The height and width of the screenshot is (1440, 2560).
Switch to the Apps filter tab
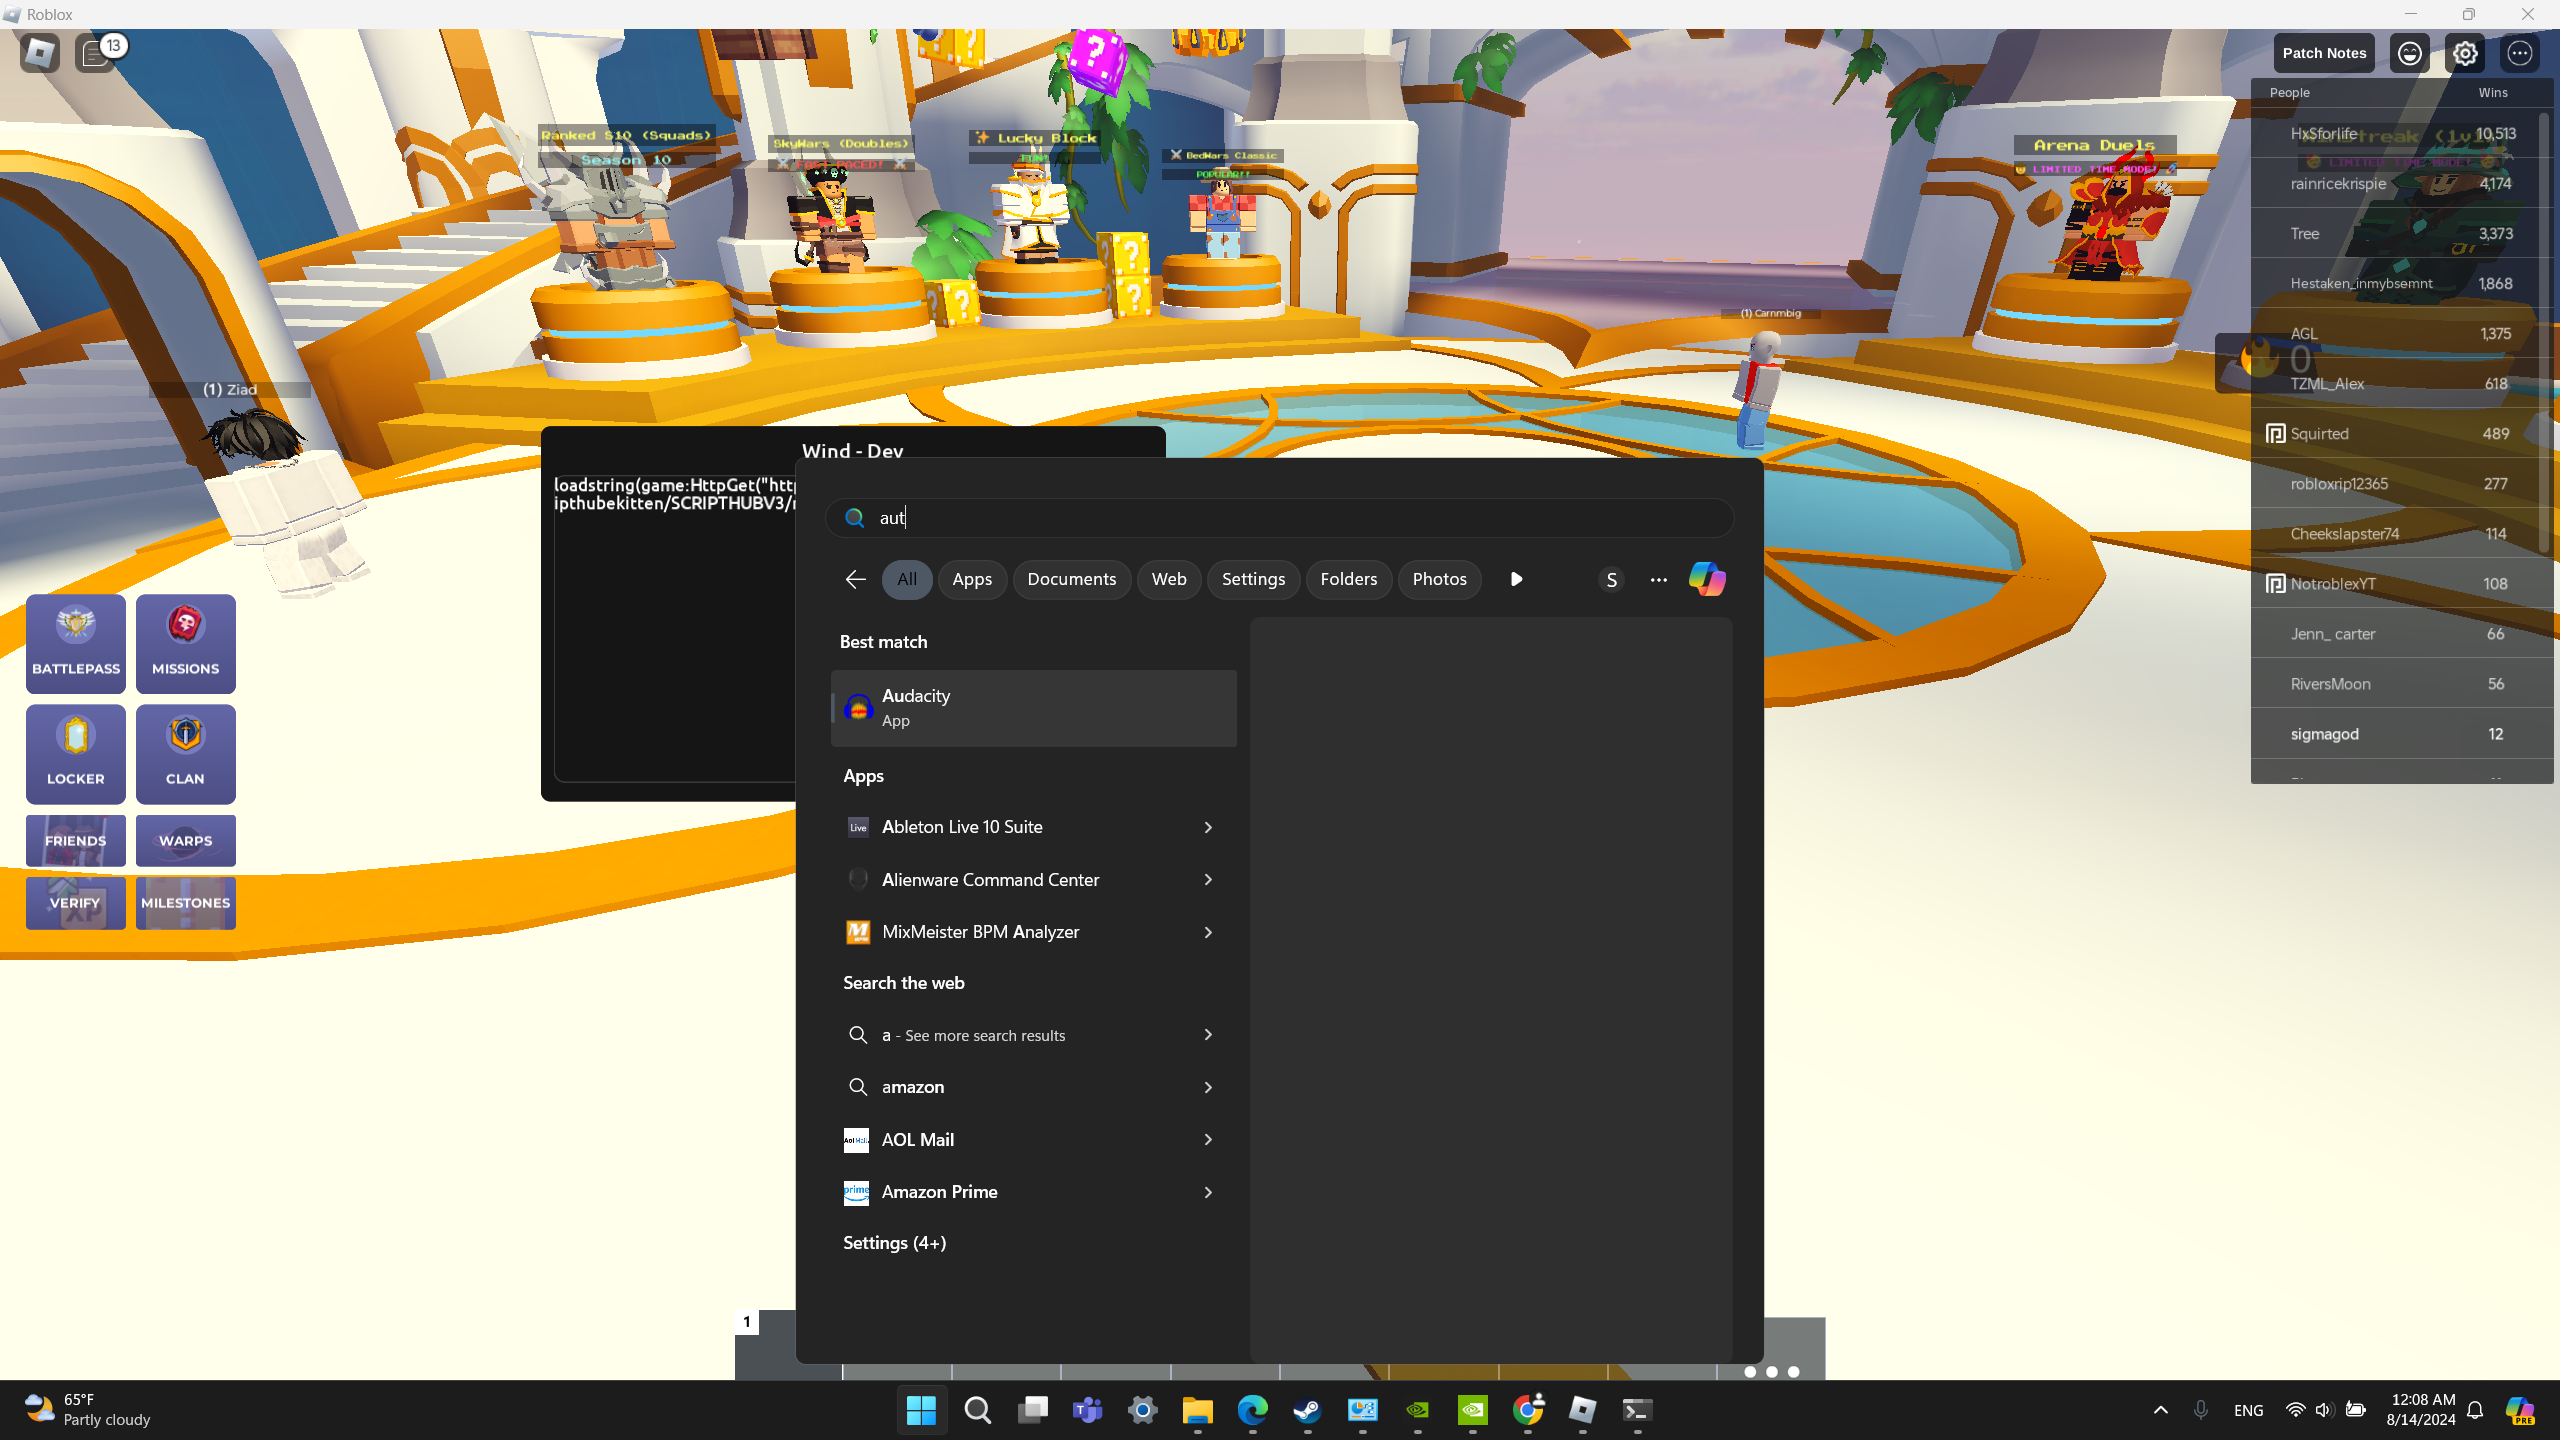pos(972,579)
